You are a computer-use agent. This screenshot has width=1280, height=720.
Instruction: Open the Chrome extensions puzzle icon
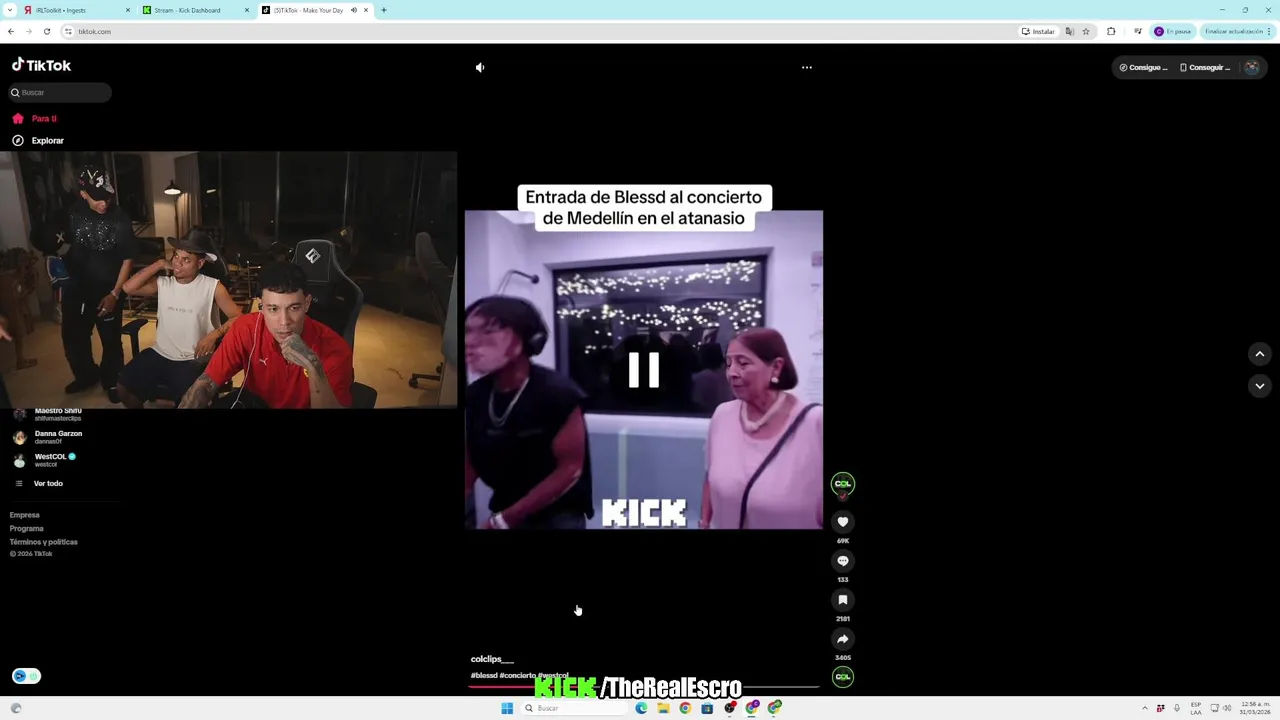point(1111,31)
